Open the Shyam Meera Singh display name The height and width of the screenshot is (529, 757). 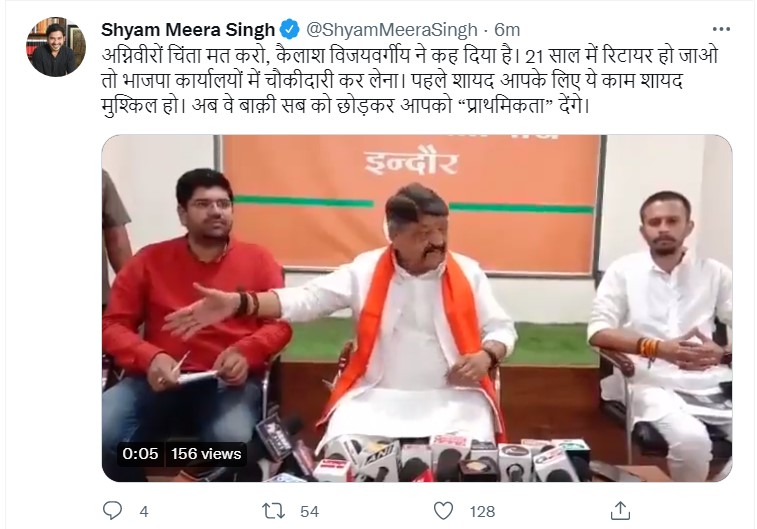188,30
